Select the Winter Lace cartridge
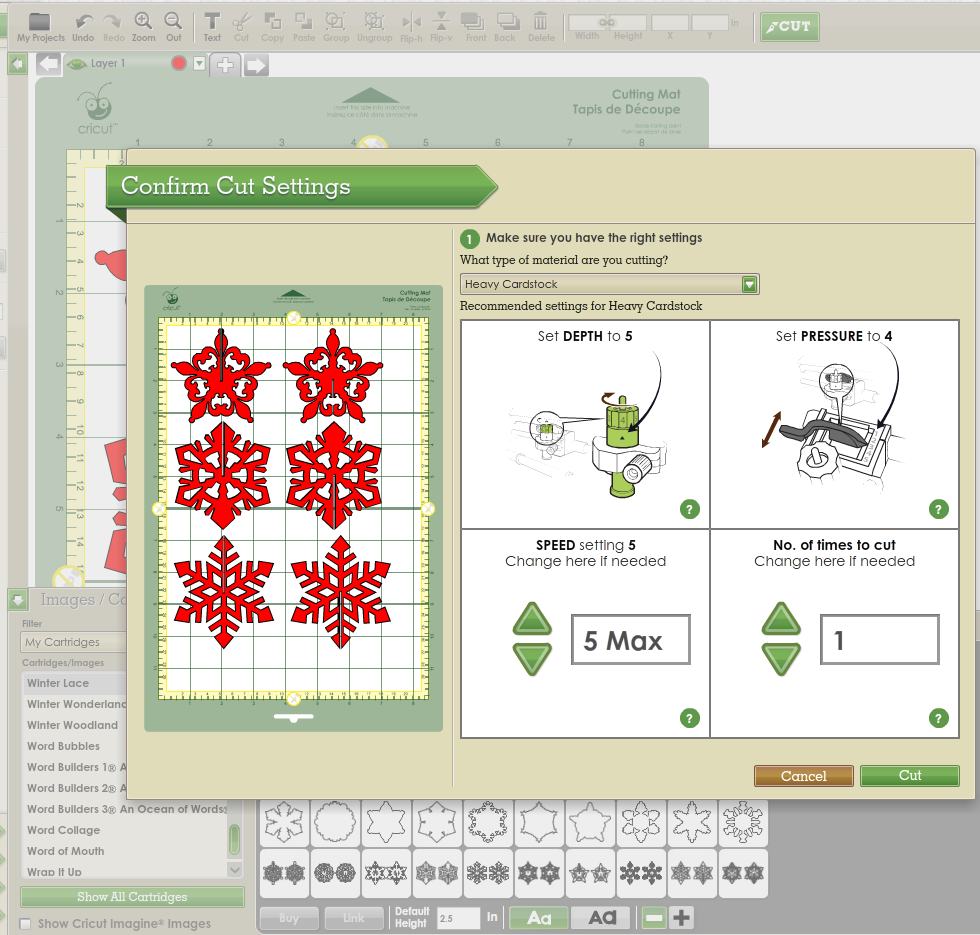 tap(75, 683)
